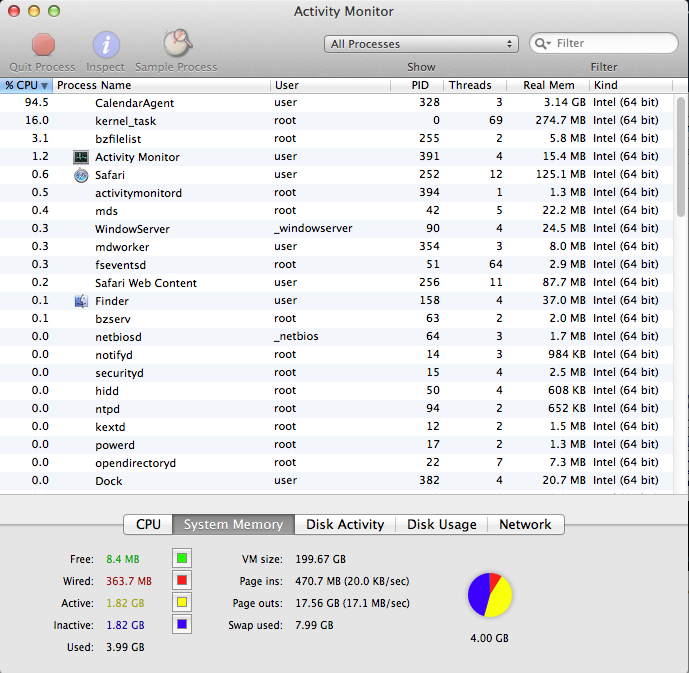Select the Dock process row
This screenshot has height=673, width=689.
tap(336, 481)
